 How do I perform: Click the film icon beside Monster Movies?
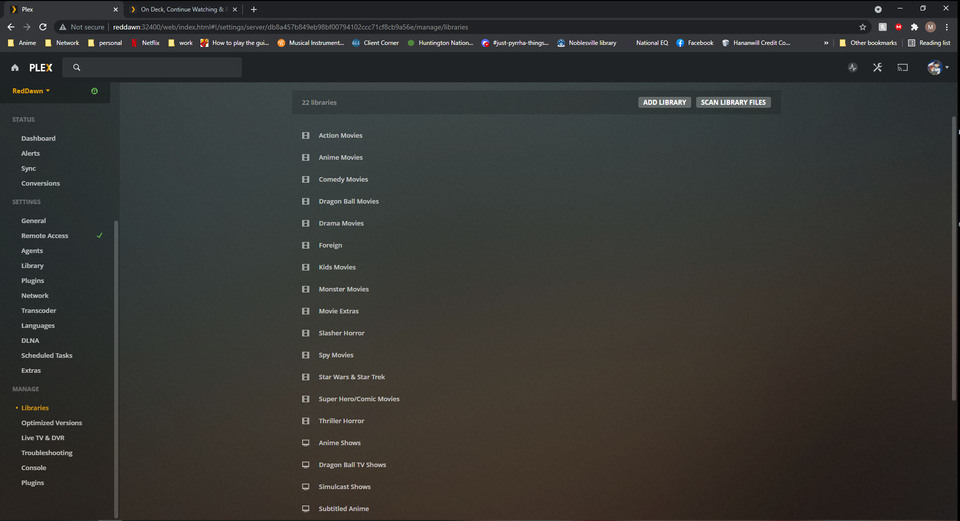coord(306,289)
